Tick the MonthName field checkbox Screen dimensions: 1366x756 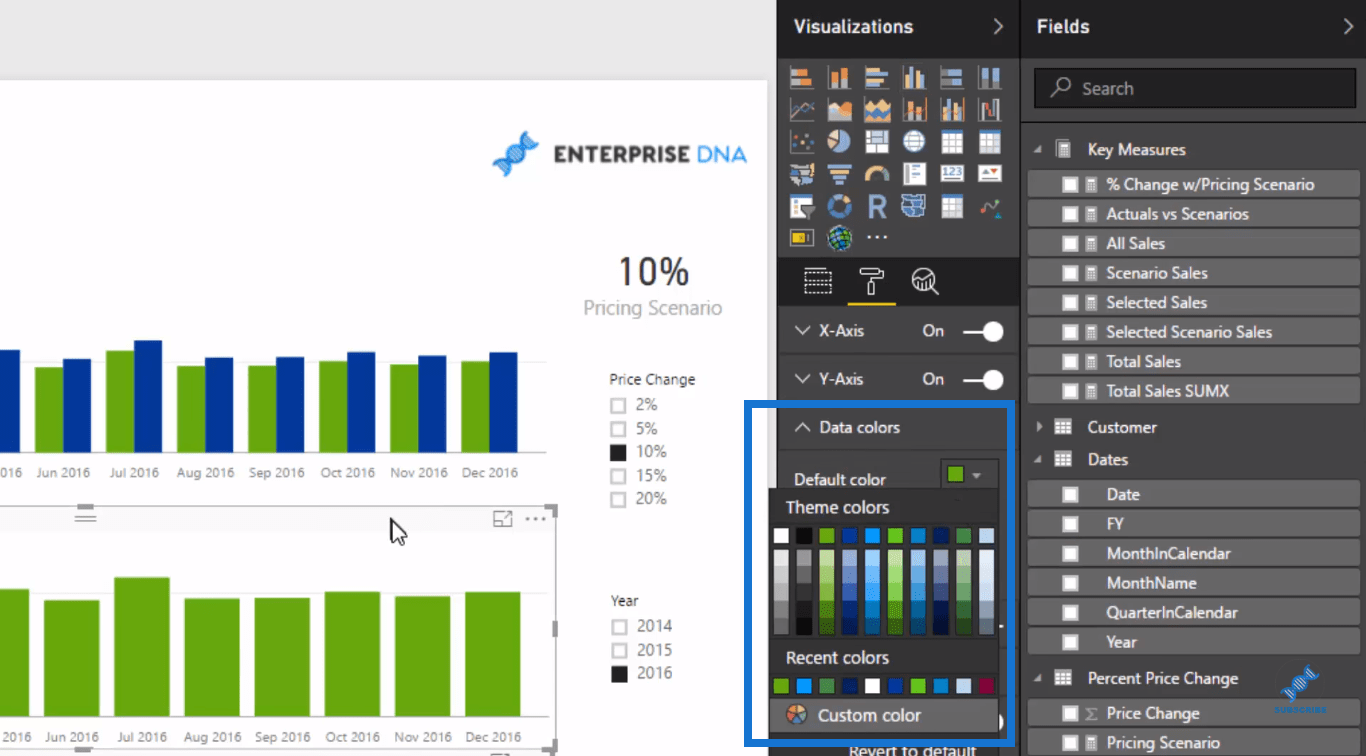[1071, 583]
